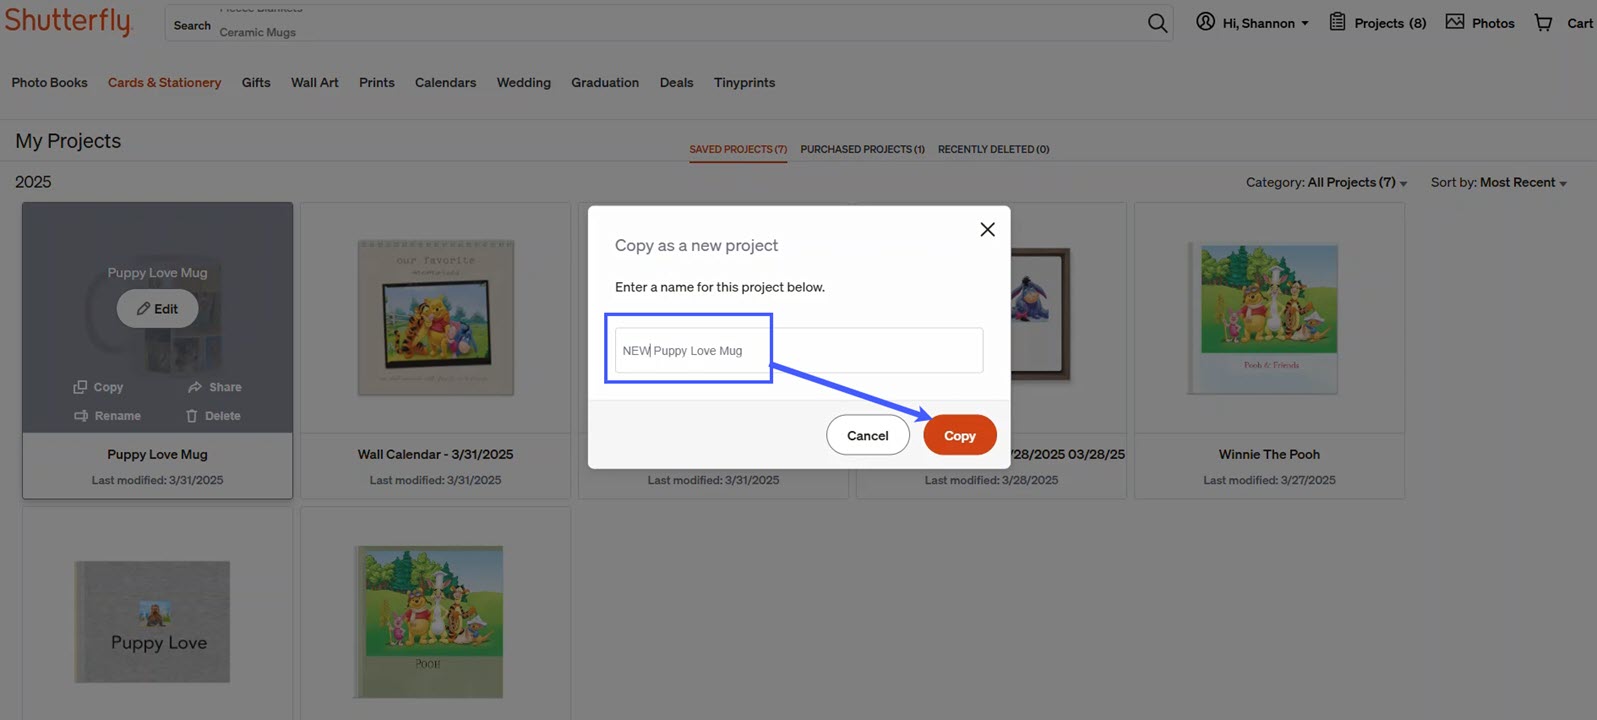This screenshot has height=720, width=1597.
Task: Open the framed Eeyore print thumbnail
Action: [x=1041, y=314]
